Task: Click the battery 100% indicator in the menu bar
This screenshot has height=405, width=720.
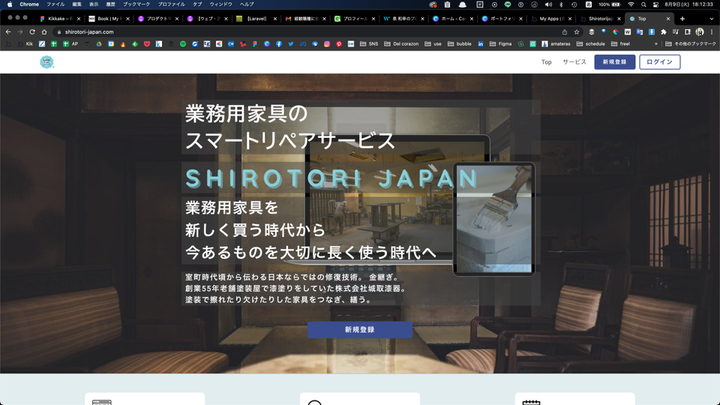Action: click(609, 5)
